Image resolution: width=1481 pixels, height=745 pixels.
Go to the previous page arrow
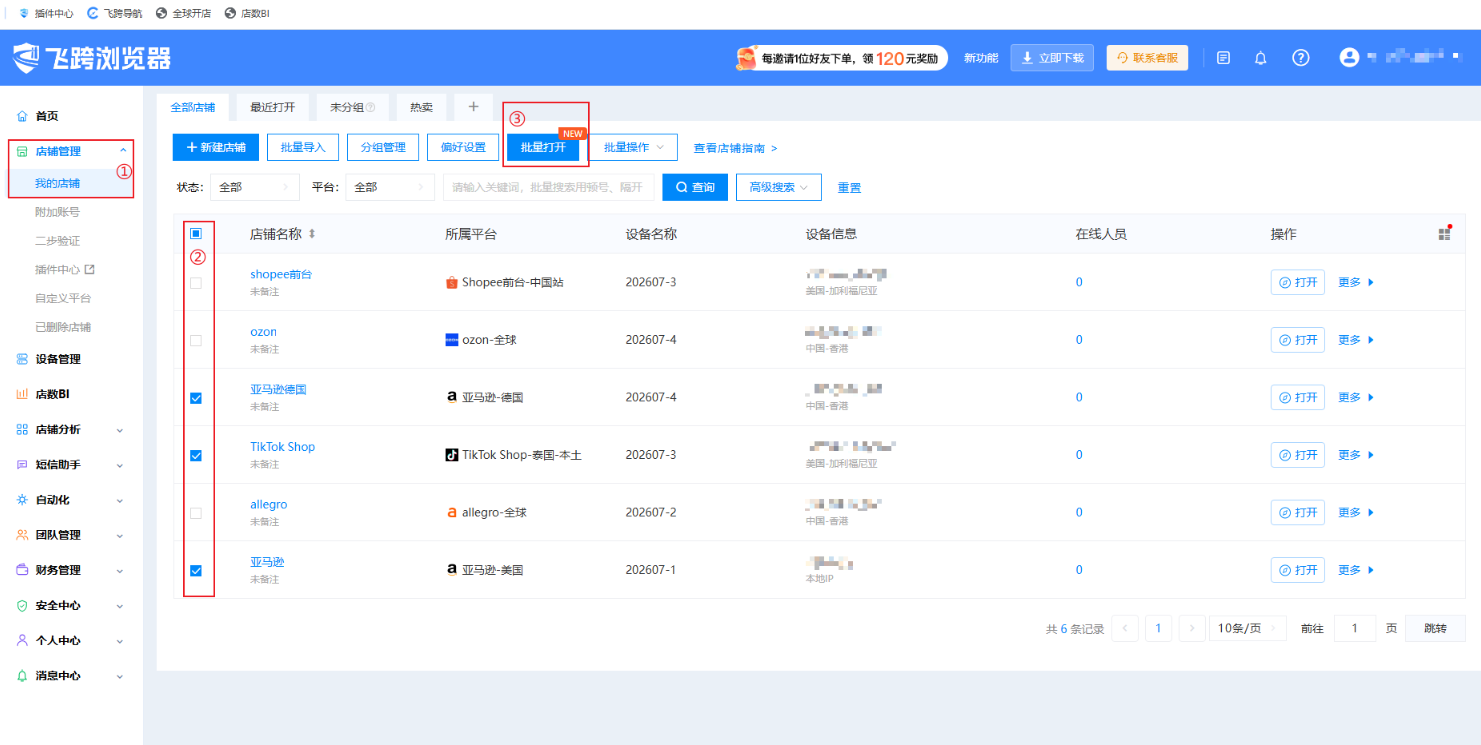(x=1125, y=629)
